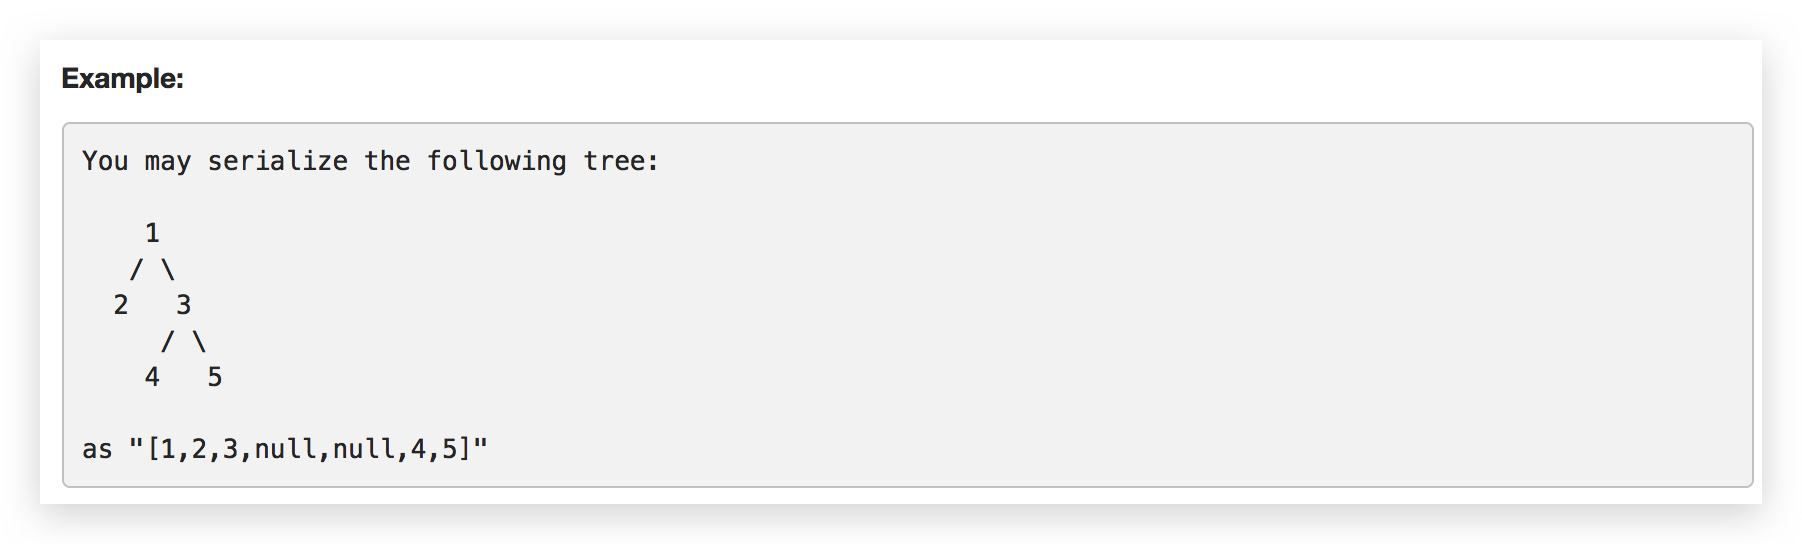Click the word "following" in the code block
Screen dimensions: 1802x544
(496, 161)
